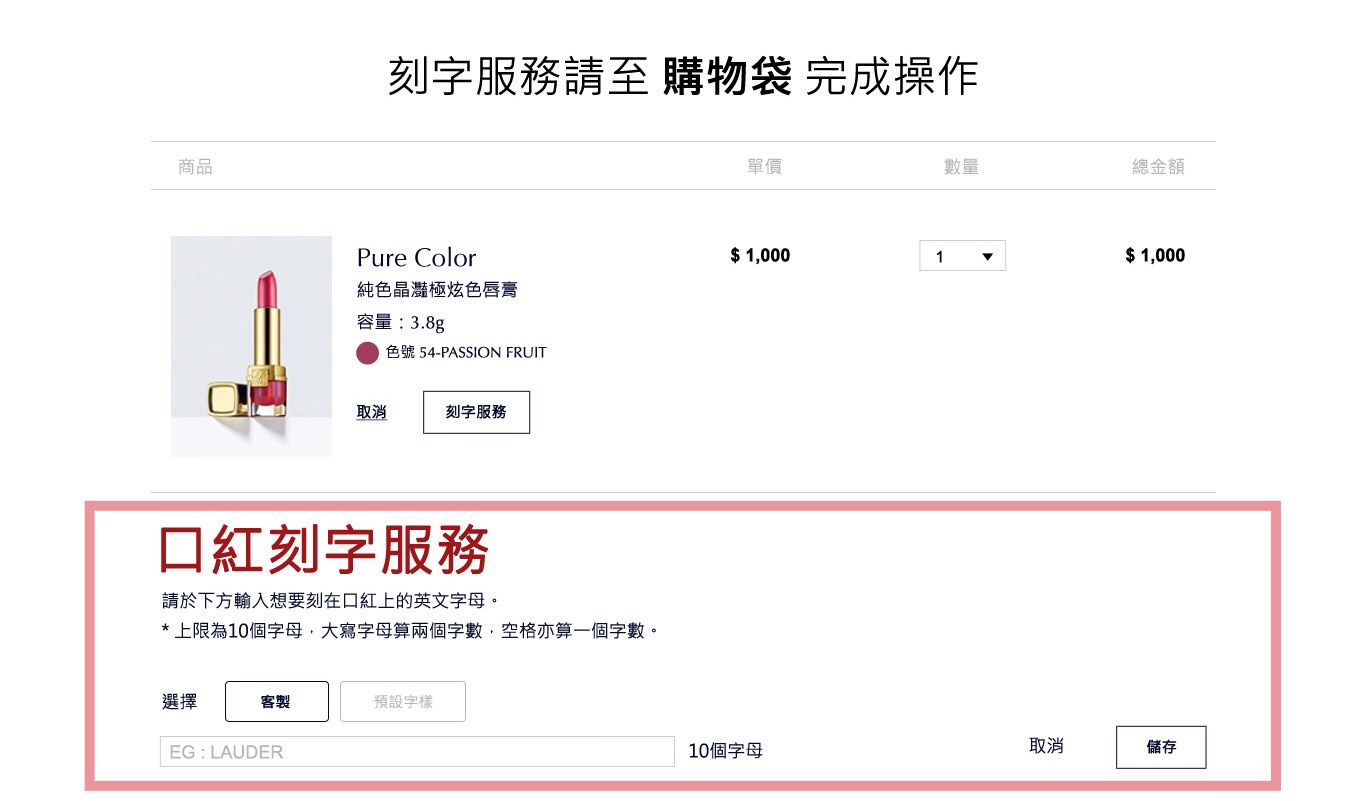Click 取消 beside the 儲存 button
Image resolution: width=1366 pixels, height=801 pixels.
(1046, 746)
